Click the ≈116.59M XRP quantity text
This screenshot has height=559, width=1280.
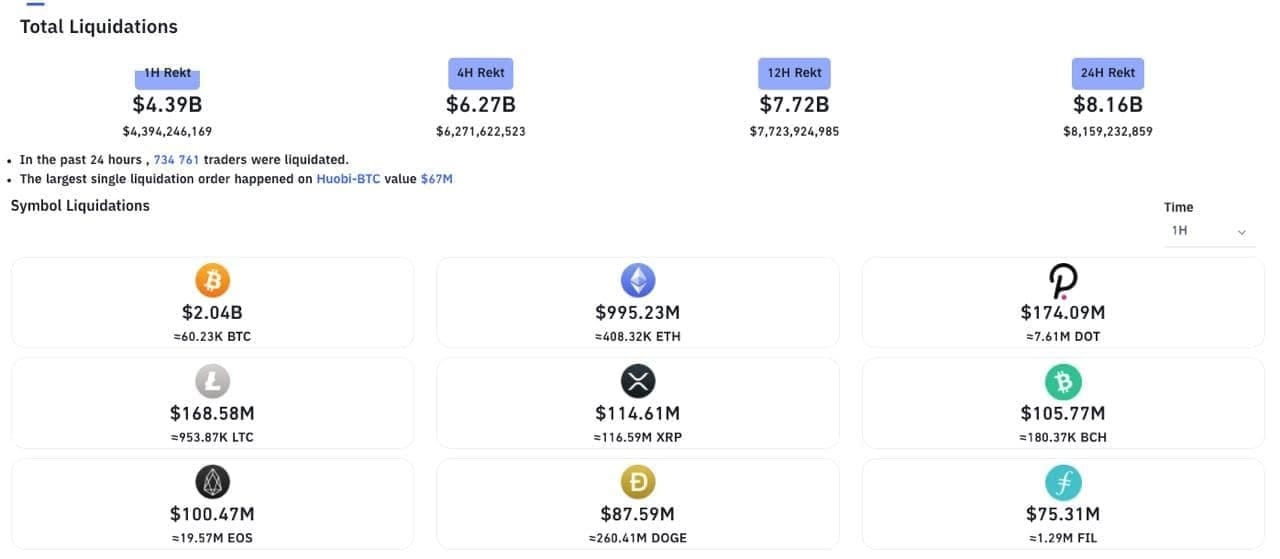click(638, 438)
